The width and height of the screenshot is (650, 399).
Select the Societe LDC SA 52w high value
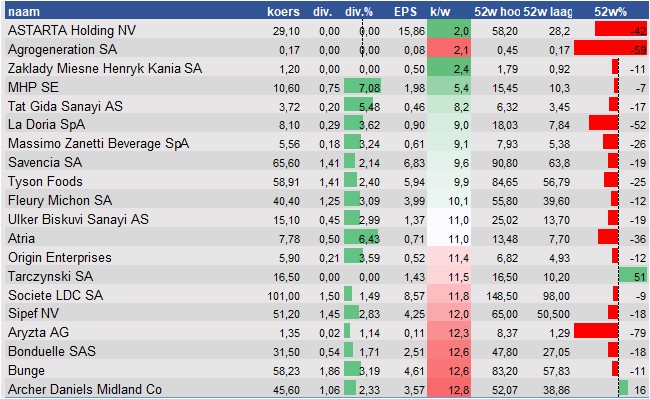pos(501,296)
